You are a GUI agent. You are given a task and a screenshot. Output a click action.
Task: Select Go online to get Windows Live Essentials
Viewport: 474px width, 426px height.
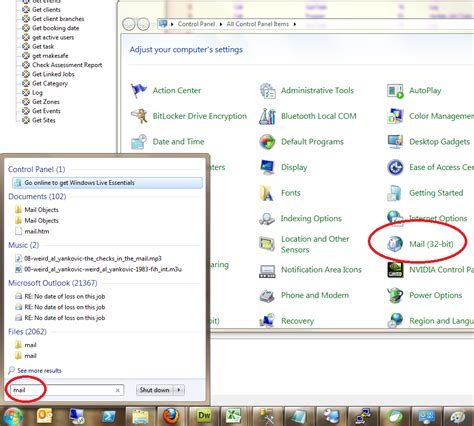(107, 183)
